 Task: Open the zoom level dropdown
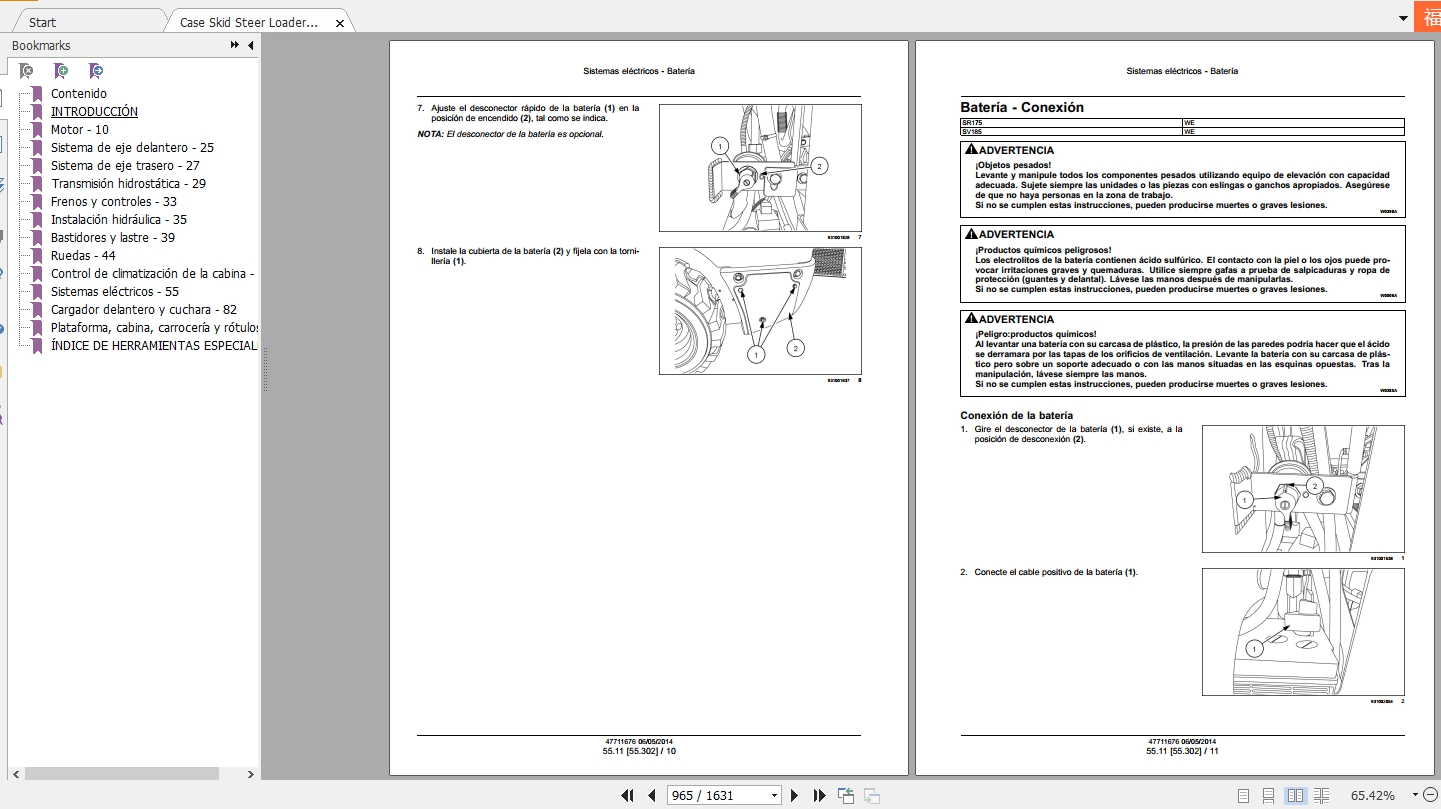[x=1414, y=794]
